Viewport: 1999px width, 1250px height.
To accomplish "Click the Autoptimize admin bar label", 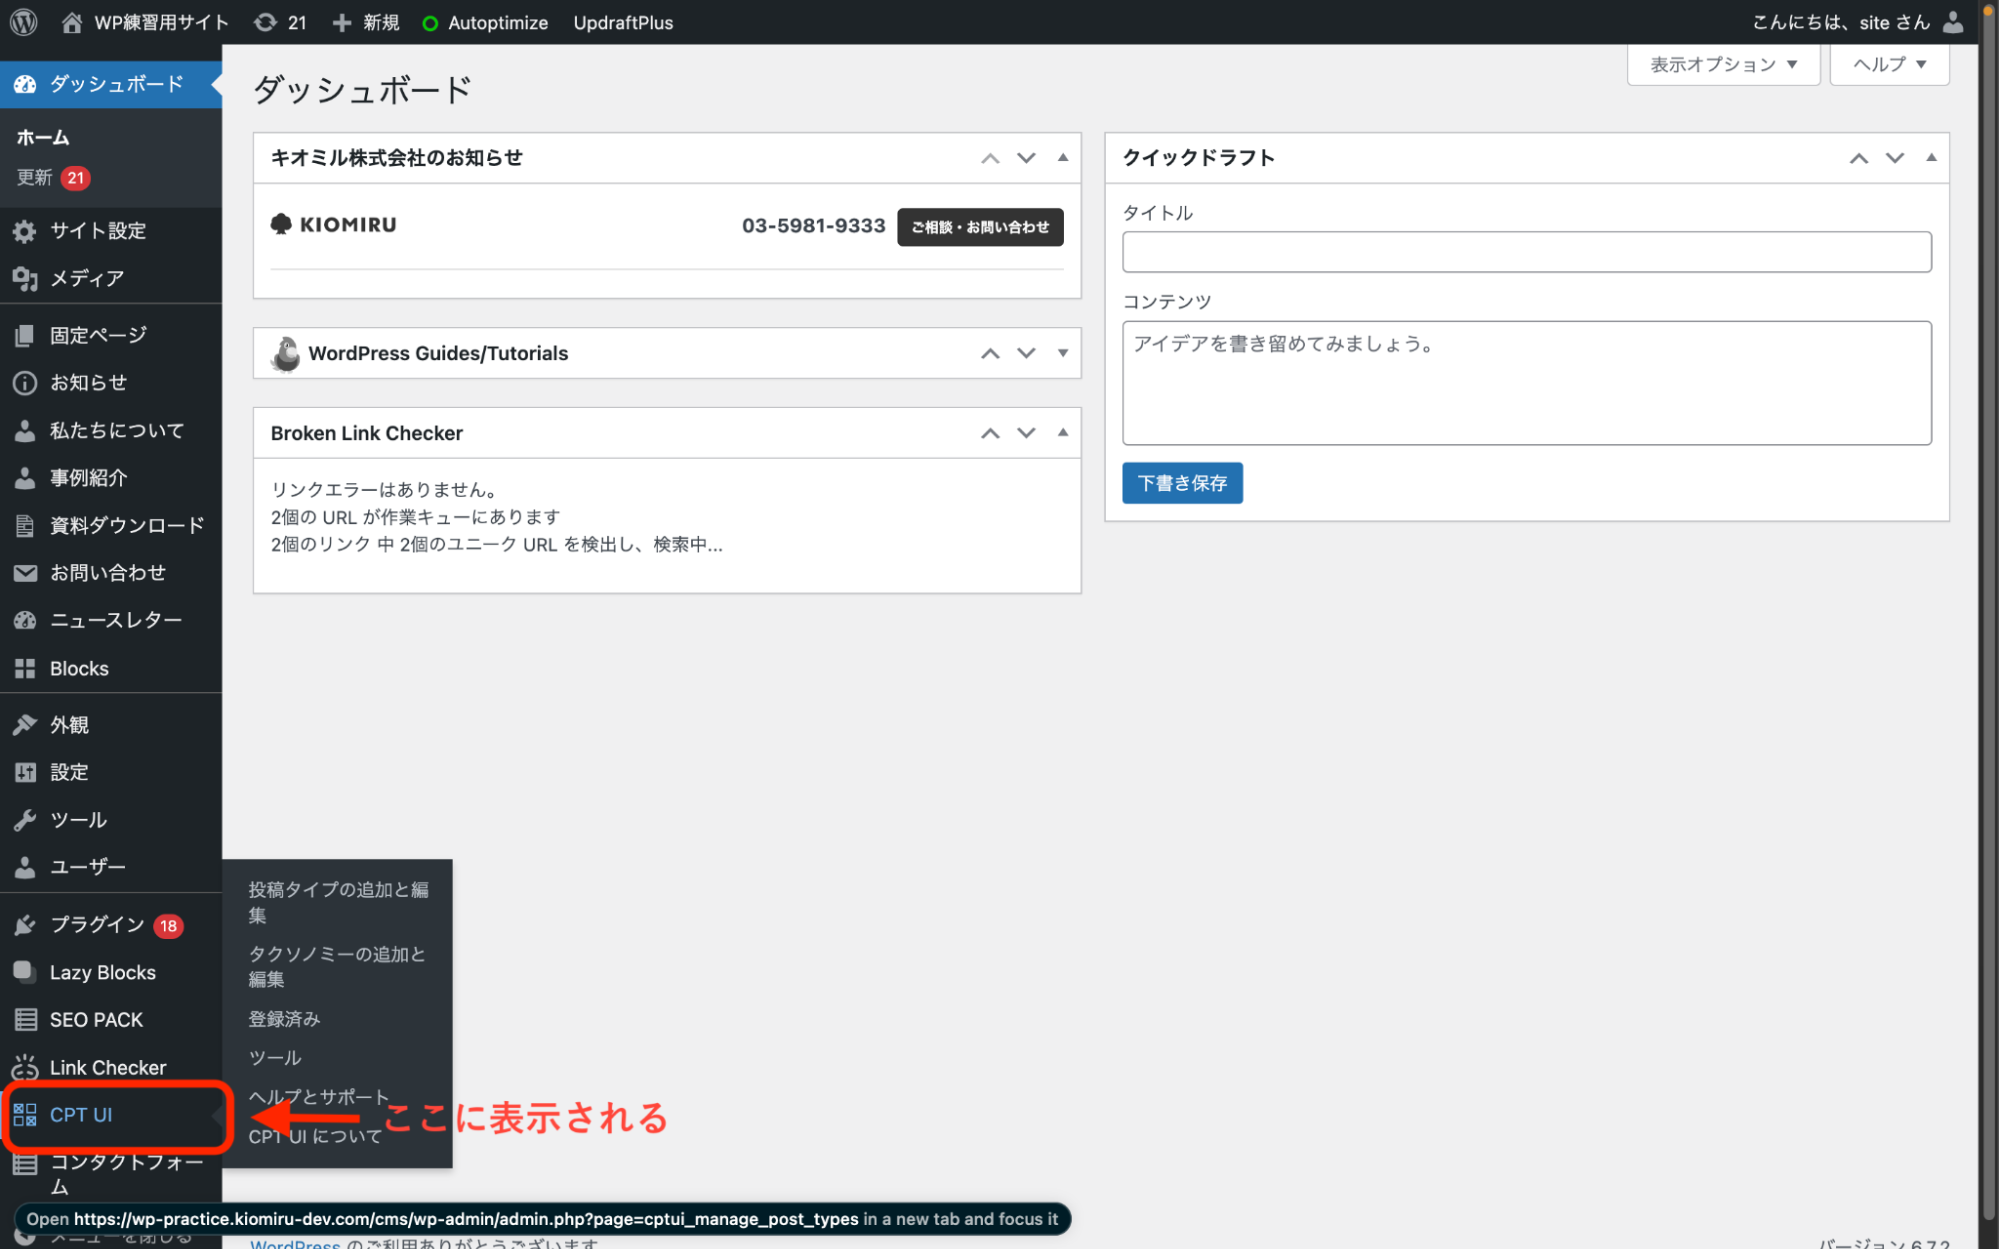I will (x=498, y=22).
